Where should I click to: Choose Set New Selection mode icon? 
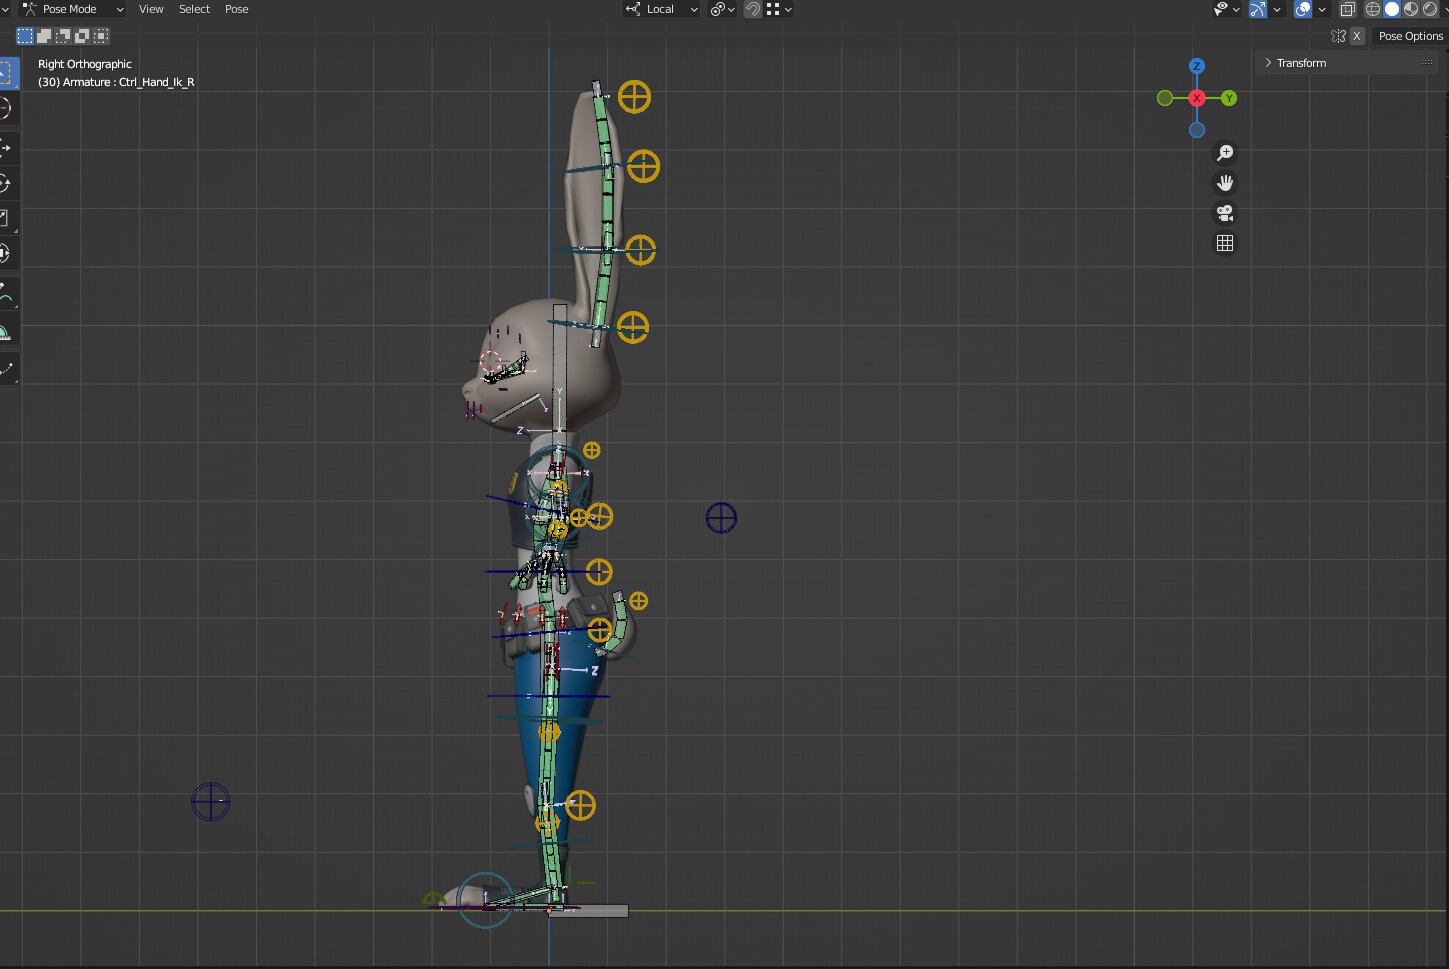[25, 36]
